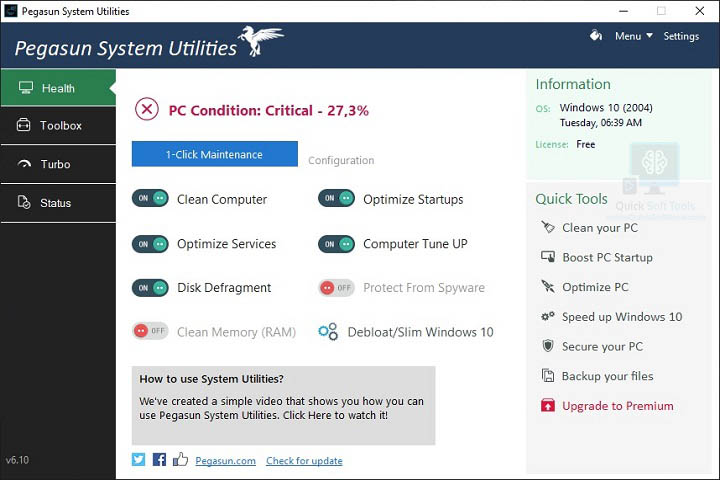The height and width of the screenshot is (480, 720).
Task: Switch off Disk Defragment toggle
Action: tap(150, 288)
